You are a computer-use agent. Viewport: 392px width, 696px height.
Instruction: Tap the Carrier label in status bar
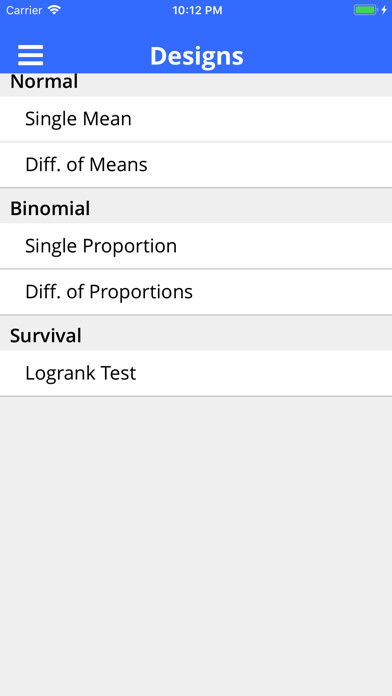click(24, 10)
